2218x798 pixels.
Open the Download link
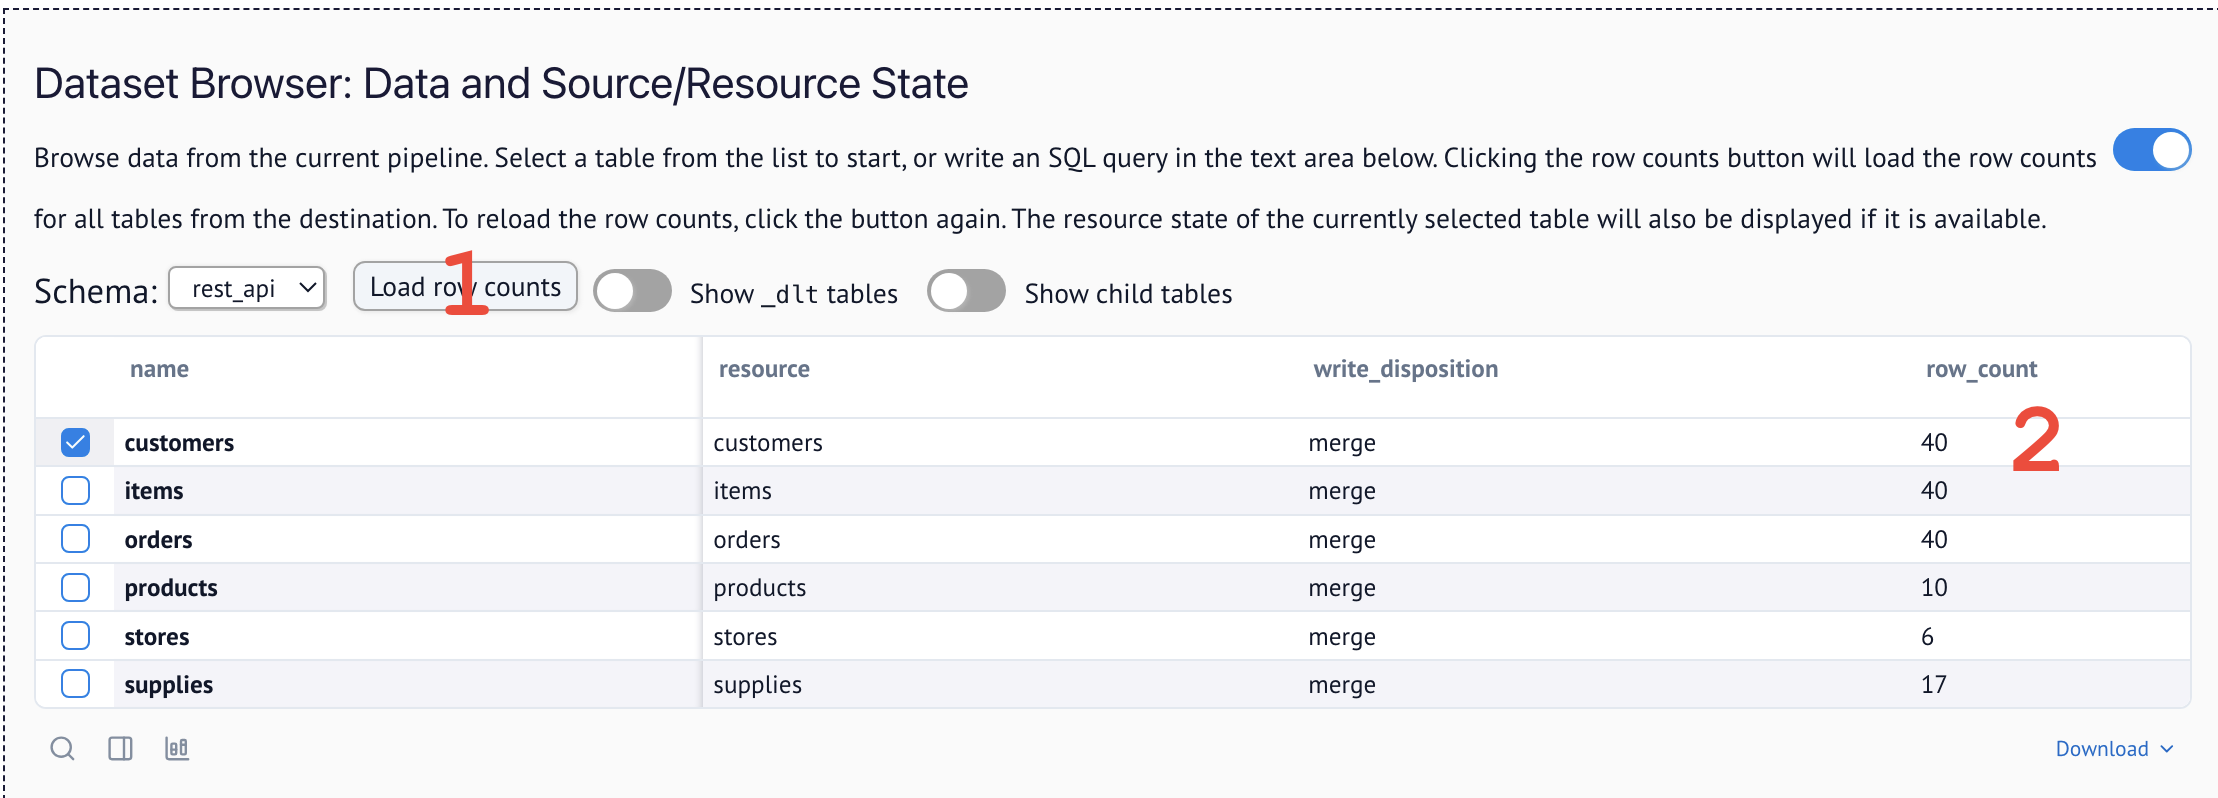pyautogui.click(x=2102, y=748)
